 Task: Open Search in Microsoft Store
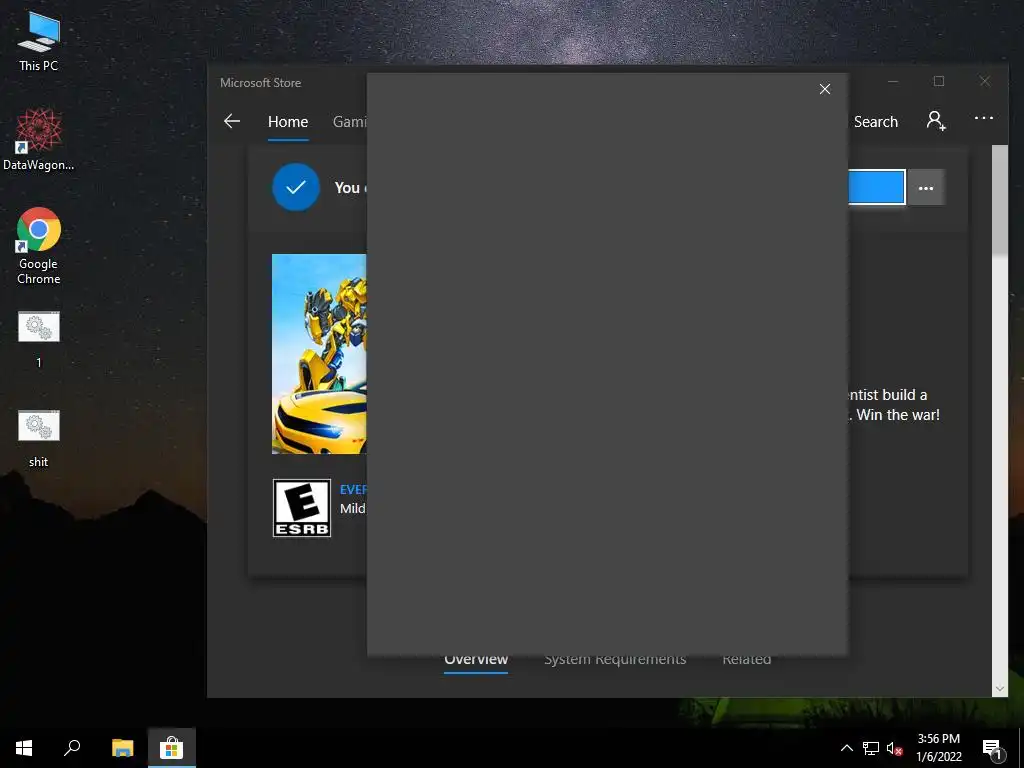coord(875,121)
